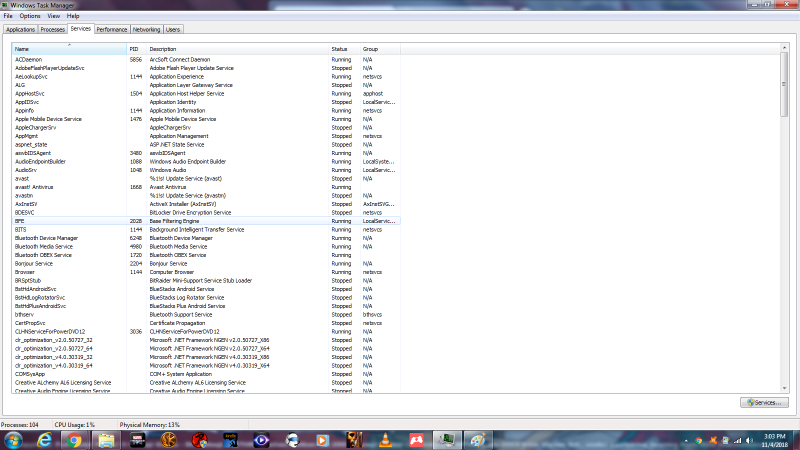This screenshot has width=800, height=450.
Task: Select the AudioSrv service row
Action: pyautogui.click(x=206, y=170)
